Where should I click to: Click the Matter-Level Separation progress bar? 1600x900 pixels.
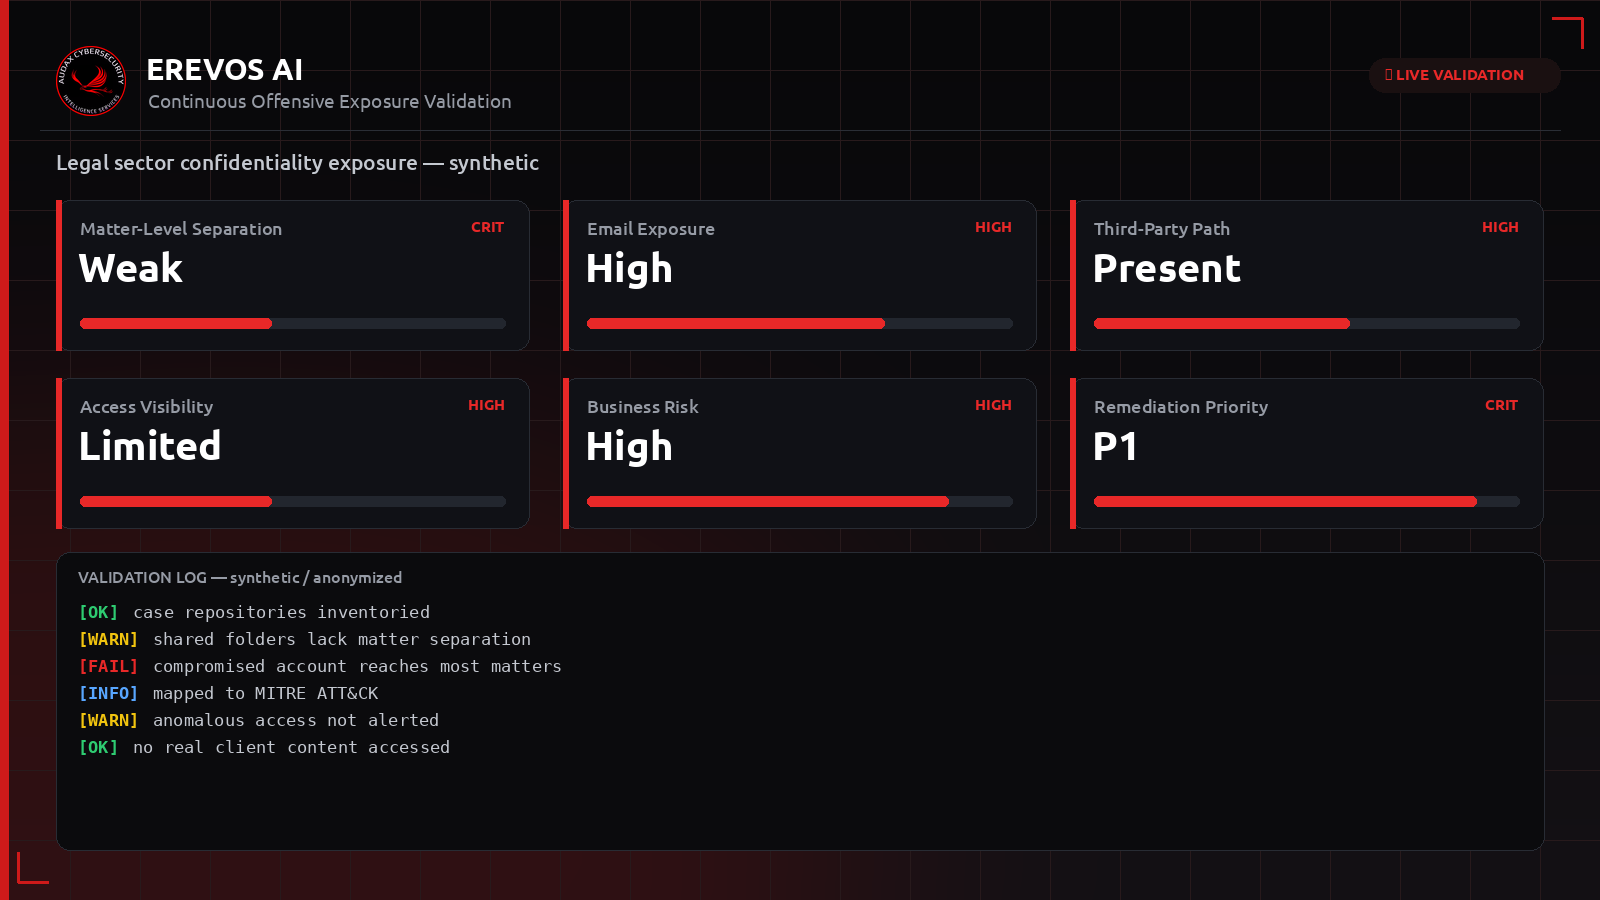pos(293,324)
